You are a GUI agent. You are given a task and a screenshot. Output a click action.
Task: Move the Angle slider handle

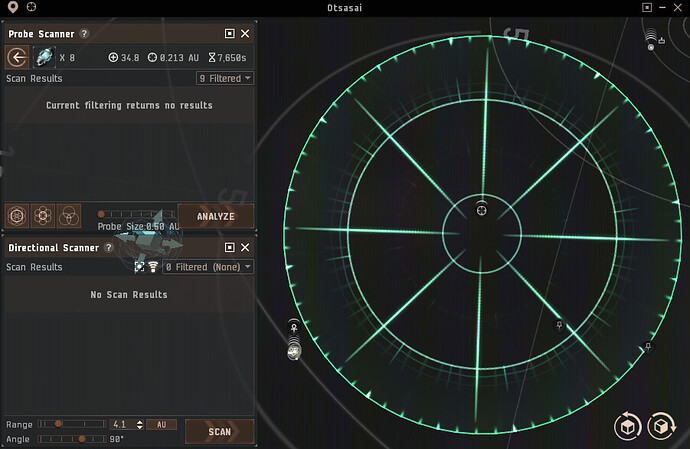(82, 439)
